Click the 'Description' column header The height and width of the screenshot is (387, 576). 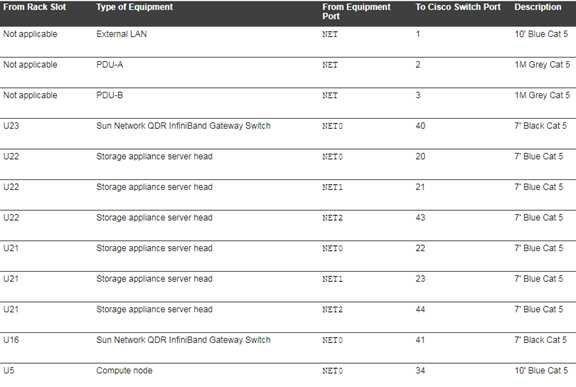pos(538,7)
